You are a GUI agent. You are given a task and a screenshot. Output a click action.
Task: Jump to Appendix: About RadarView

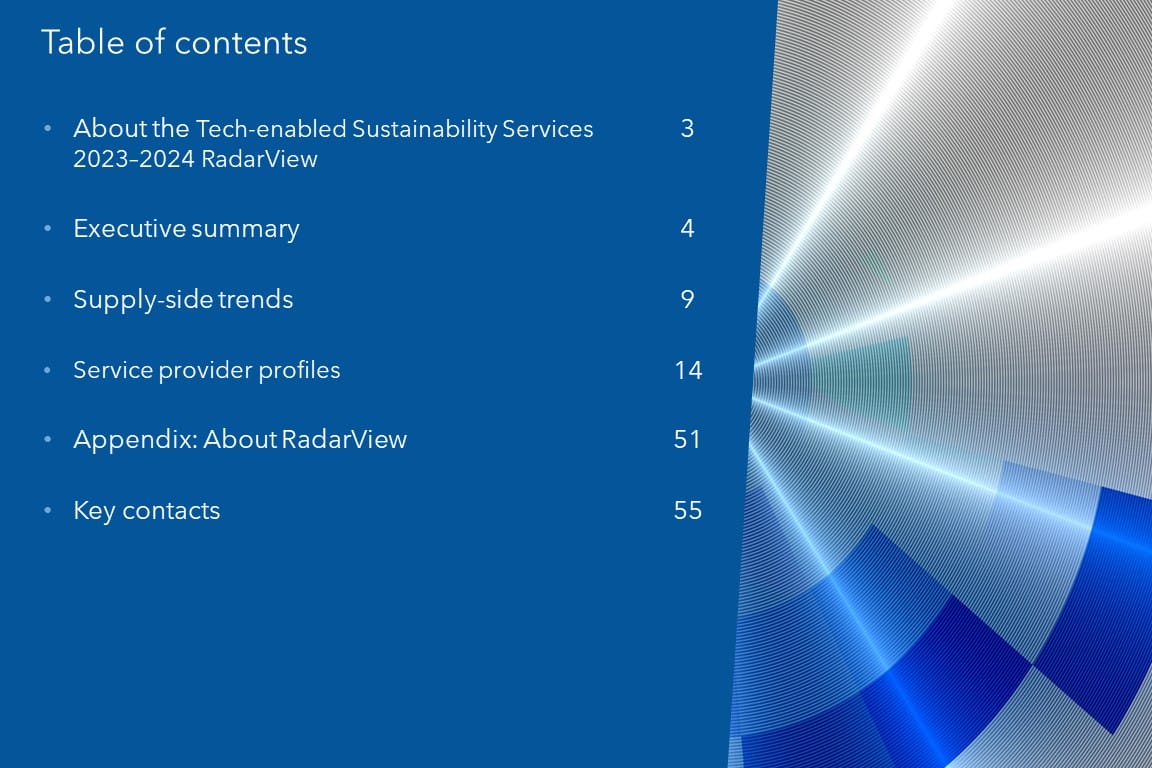[x=240, y=440]
